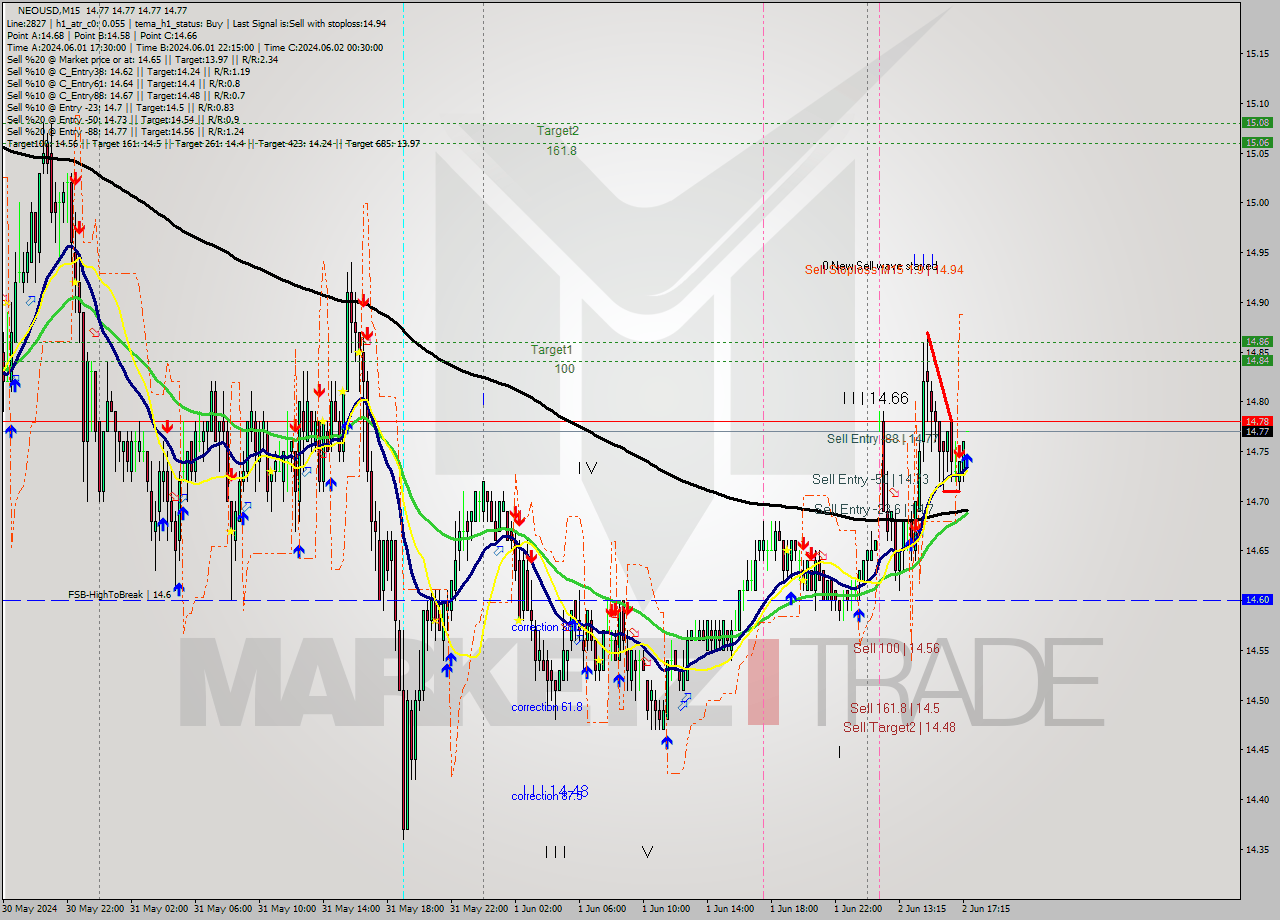Click the '30 May 22:00' time axis label
The image size is (1280, 920).
coord(97,909)
